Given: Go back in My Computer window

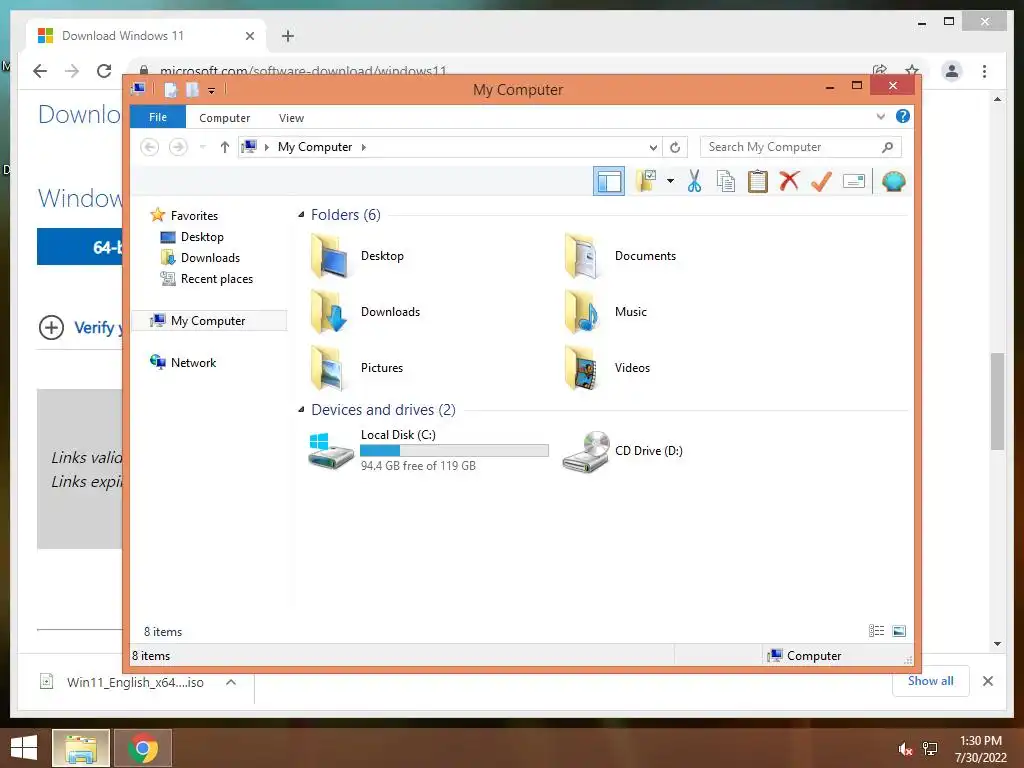Looking at the screenshot, I should pyautogui.click(x=150, y=147).
